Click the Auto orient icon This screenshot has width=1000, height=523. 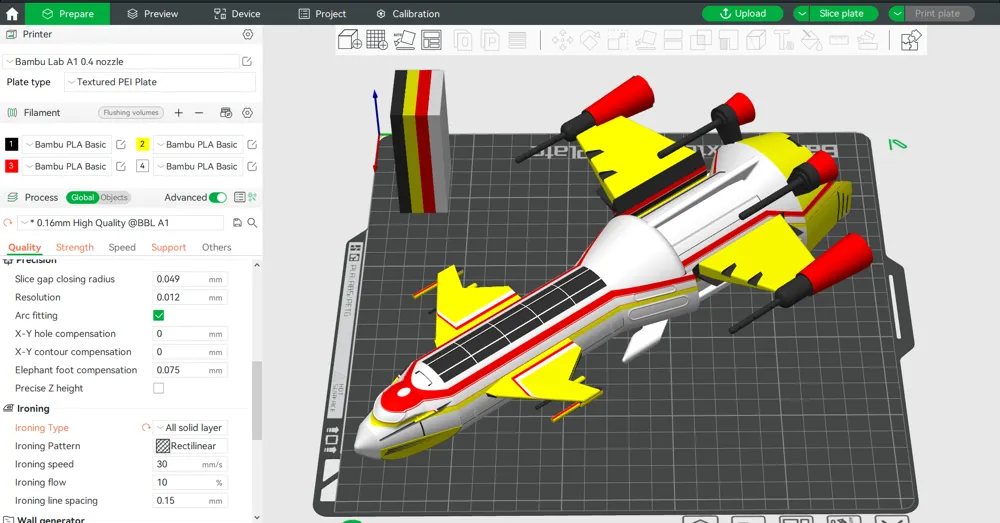pyautogui.click(x=404, y=40)
